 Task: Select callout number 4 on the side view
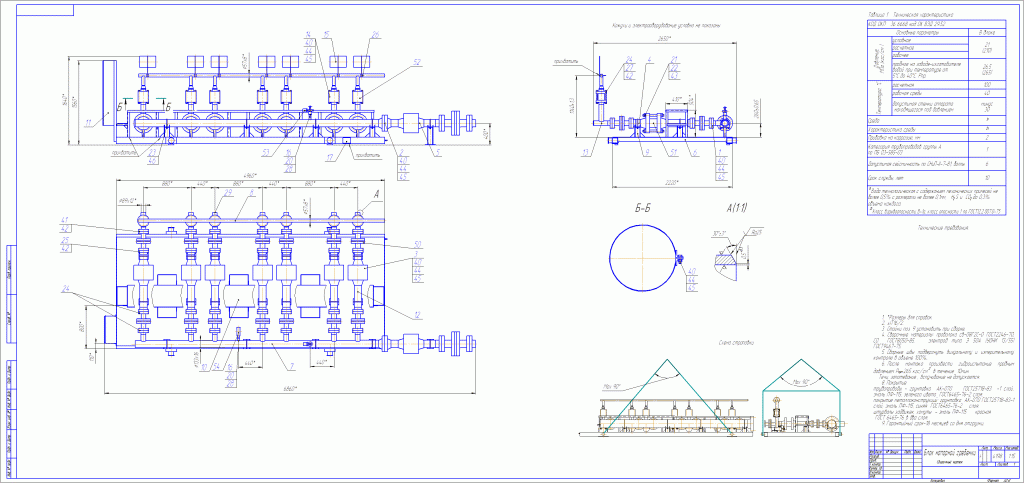coord(650,60)
